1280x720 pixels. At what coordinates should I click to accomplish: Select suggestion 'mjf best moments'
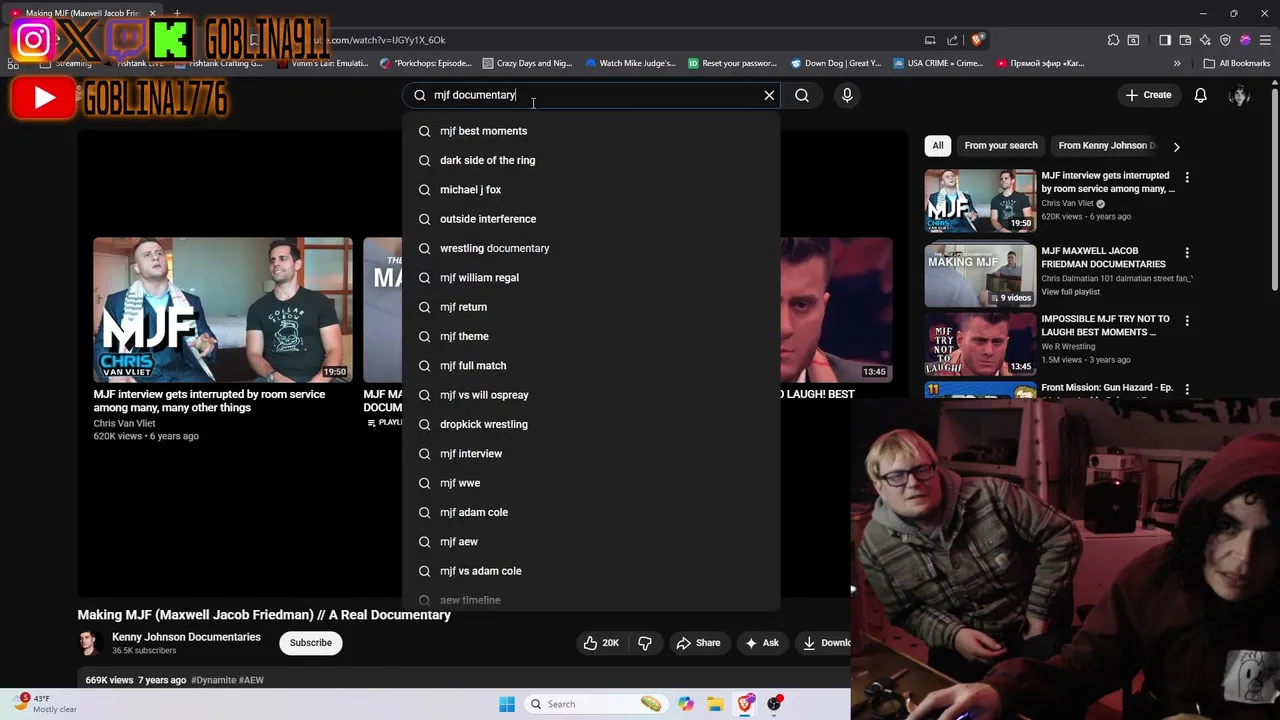tap(591, 131)
